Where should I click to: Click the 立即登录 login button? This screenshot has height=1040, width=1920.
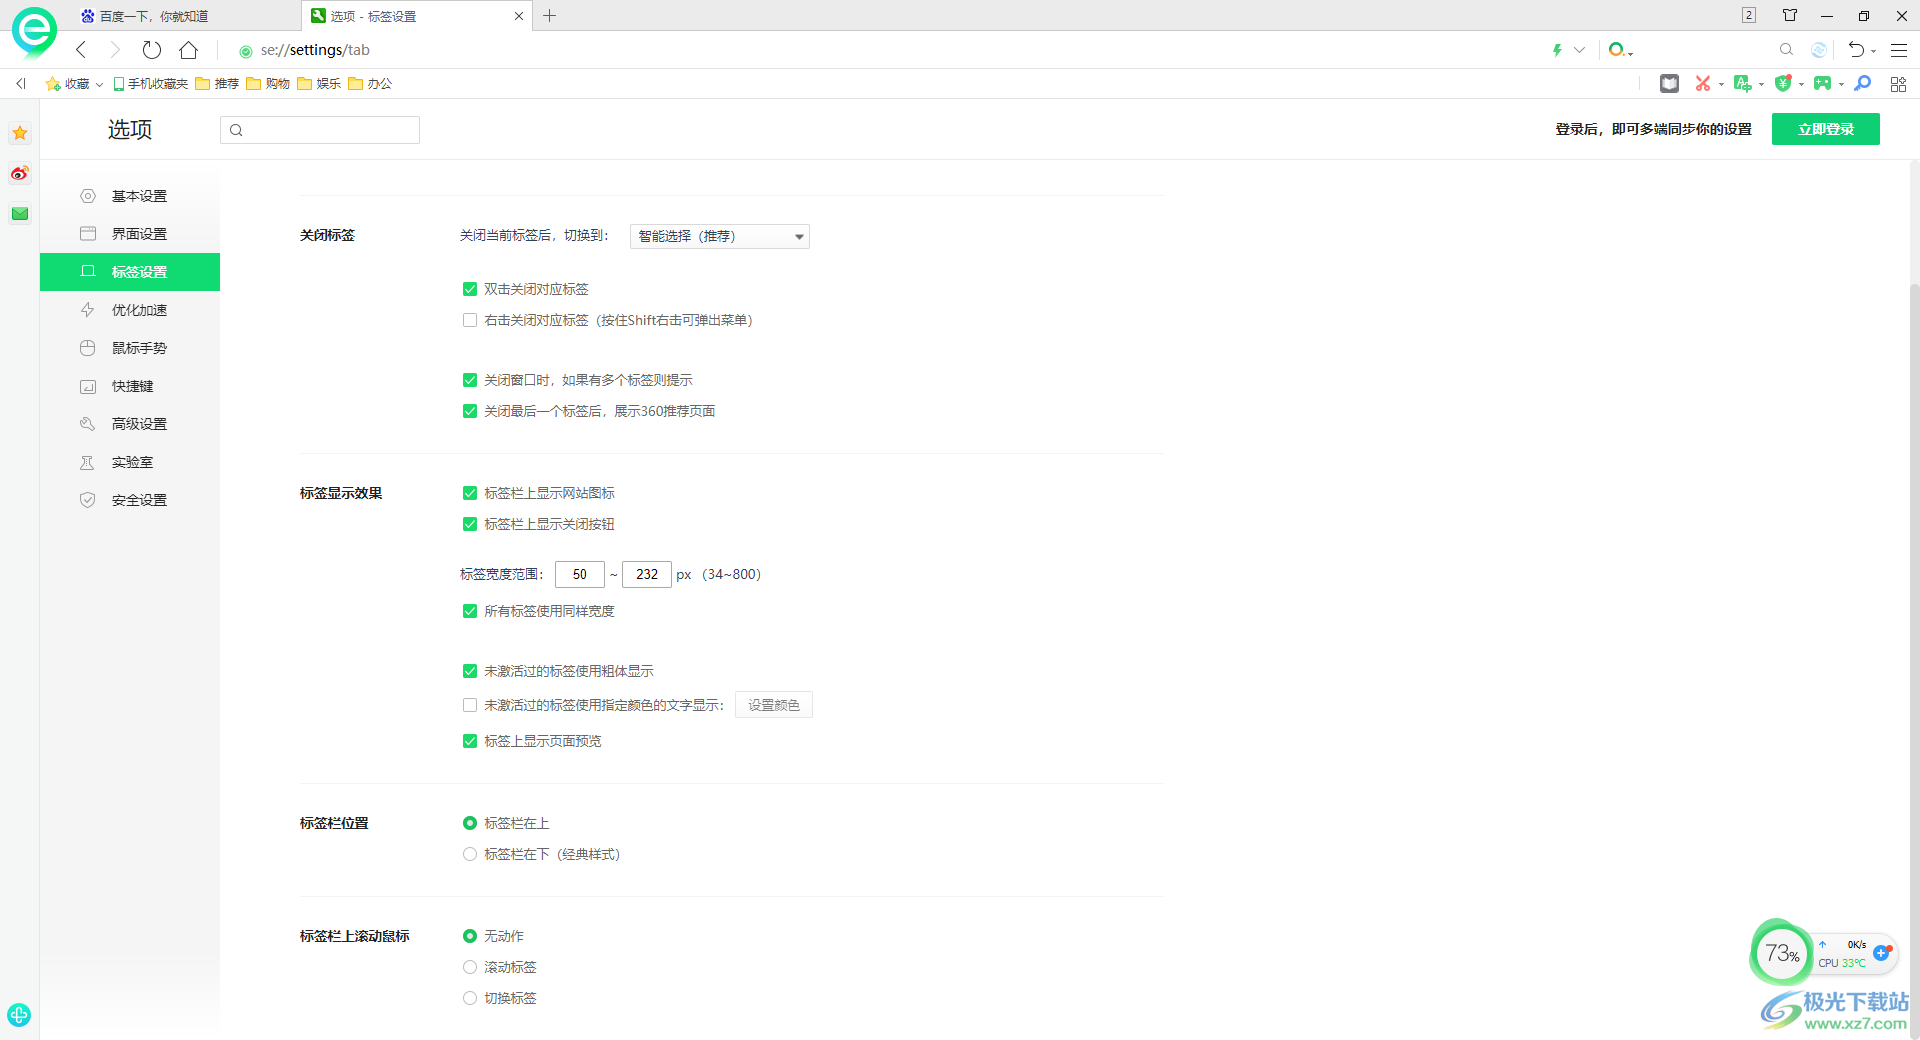tap(1825, 129)
